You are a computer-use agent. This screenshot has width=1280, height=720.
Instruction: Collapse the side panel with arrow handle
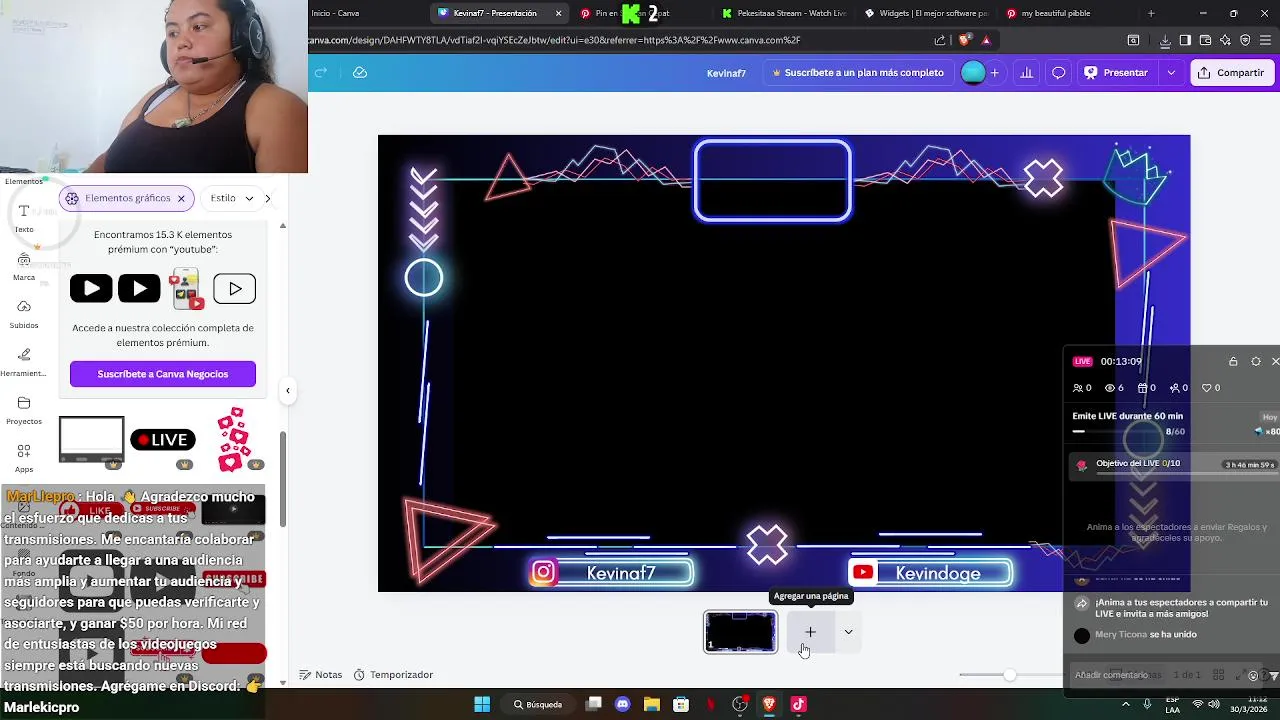click(x=288, y=391)
